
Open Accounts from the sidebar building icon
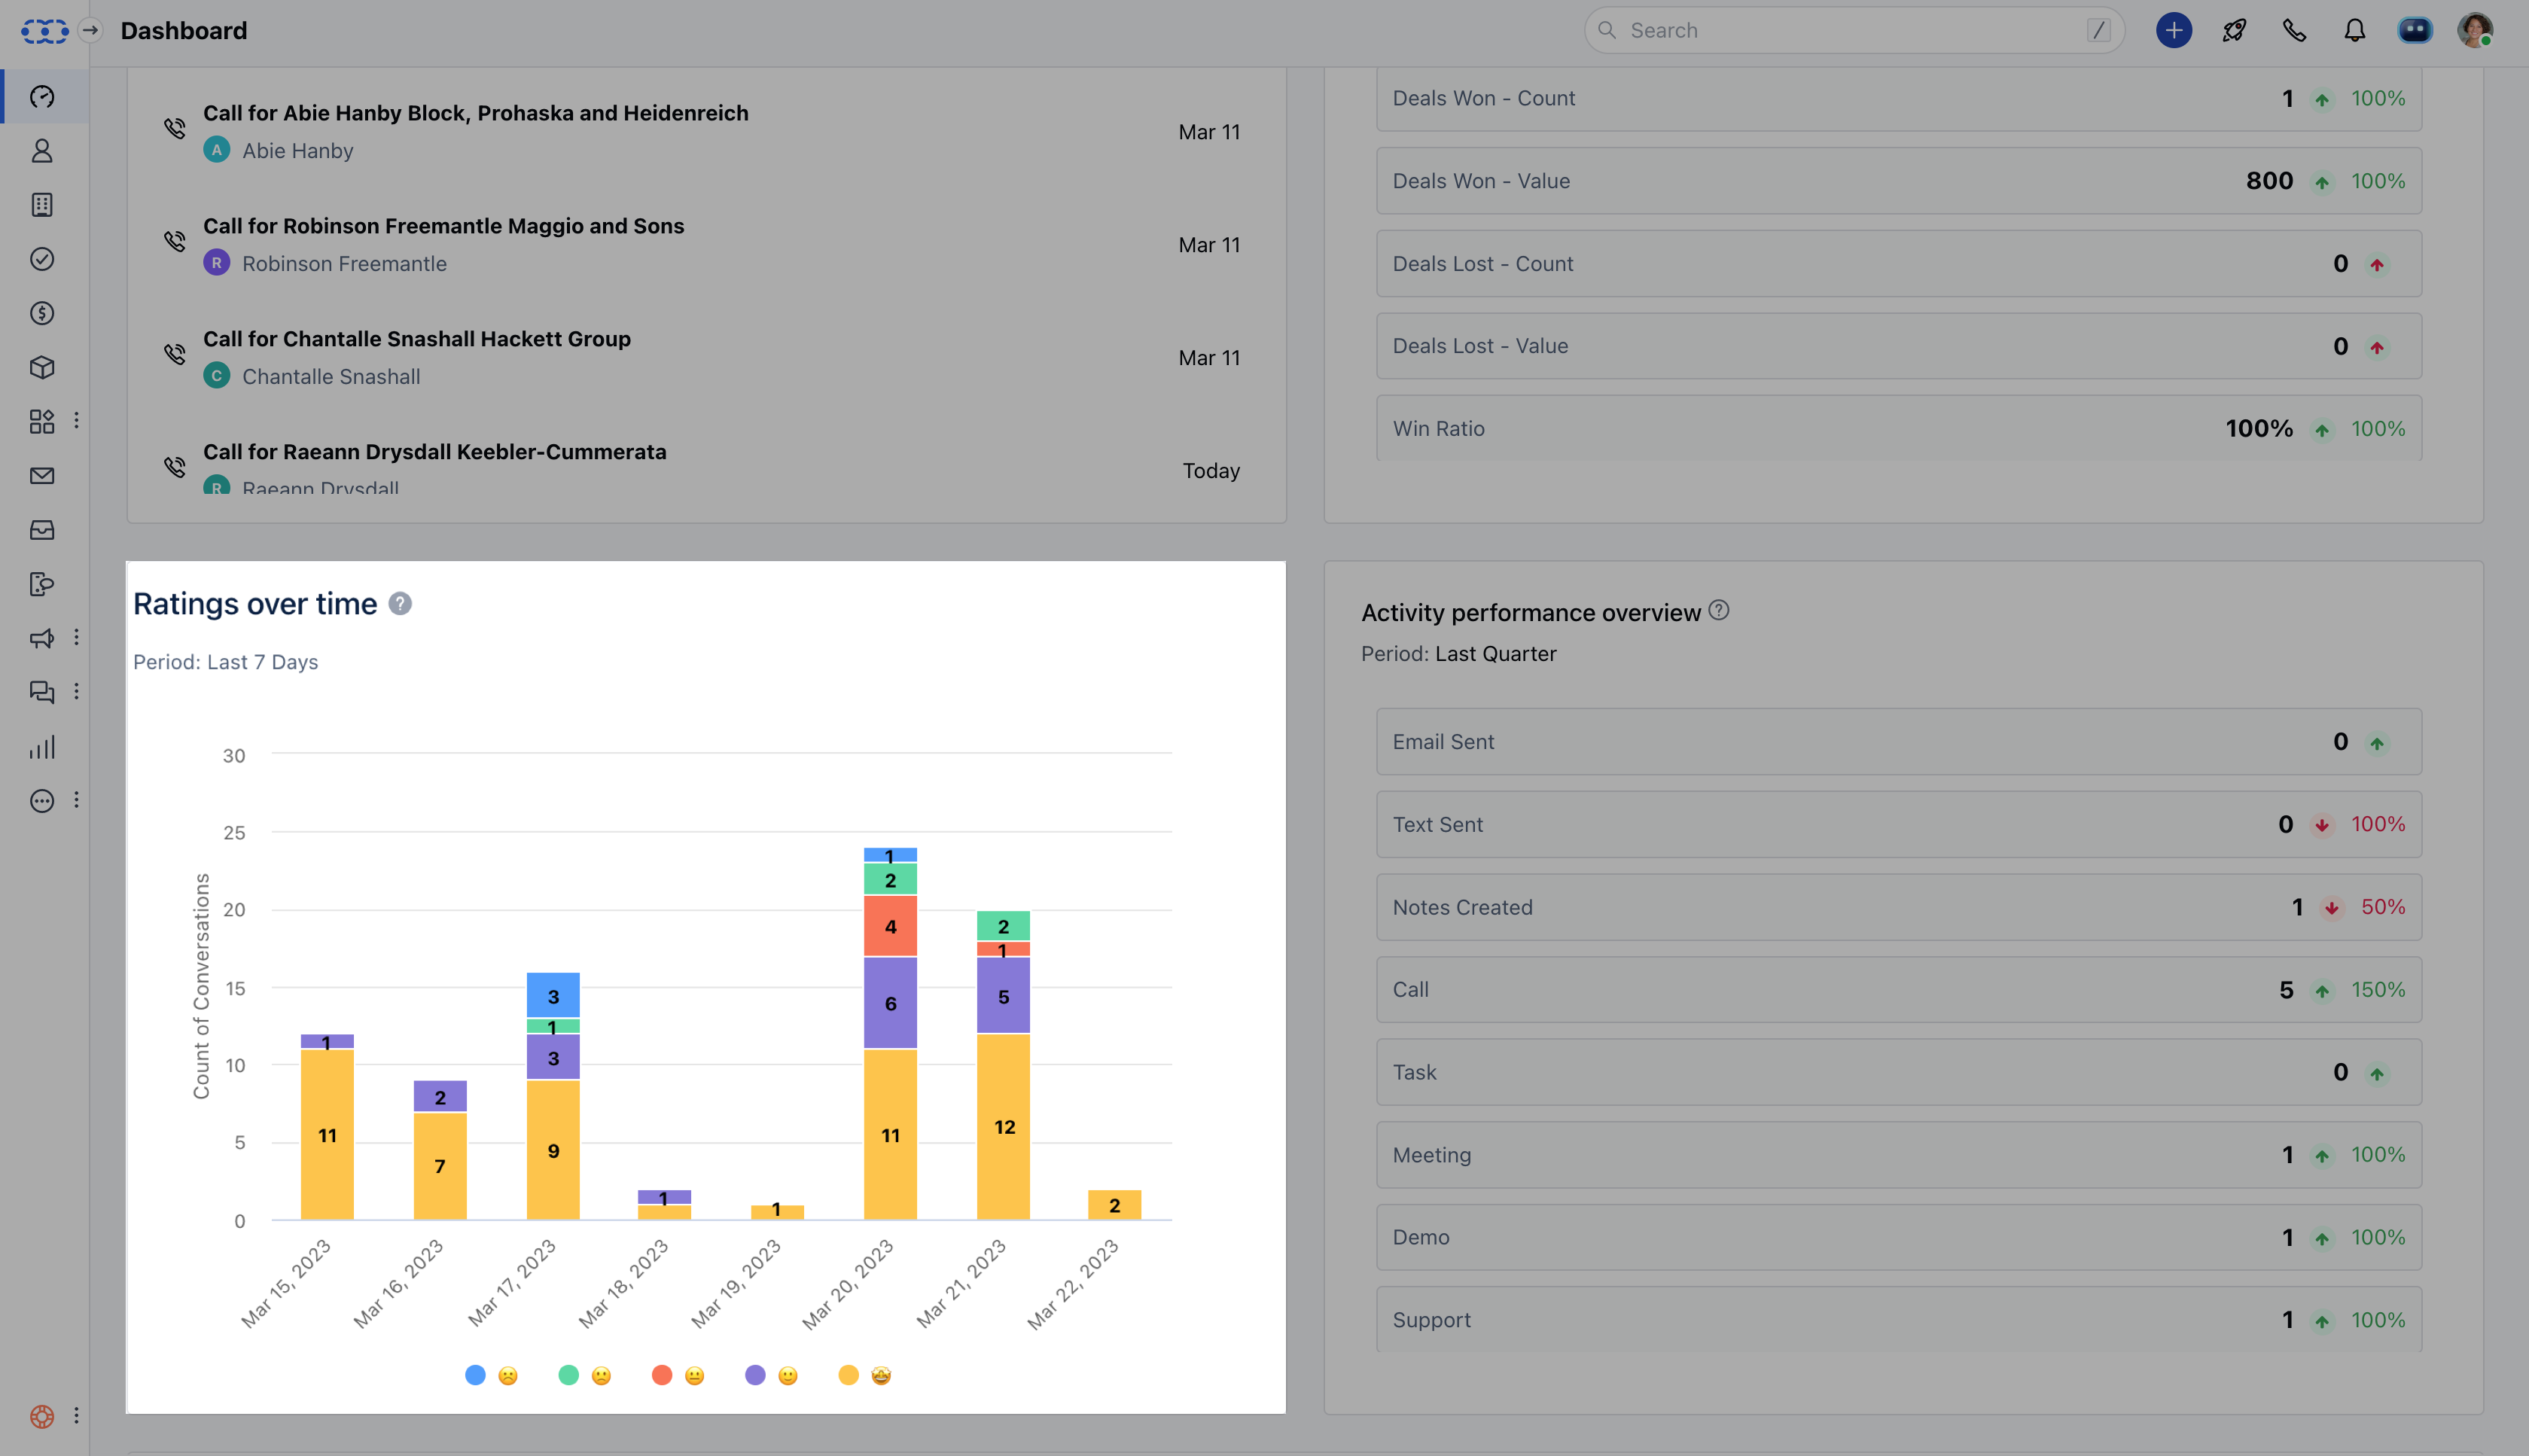pos(42,205)
